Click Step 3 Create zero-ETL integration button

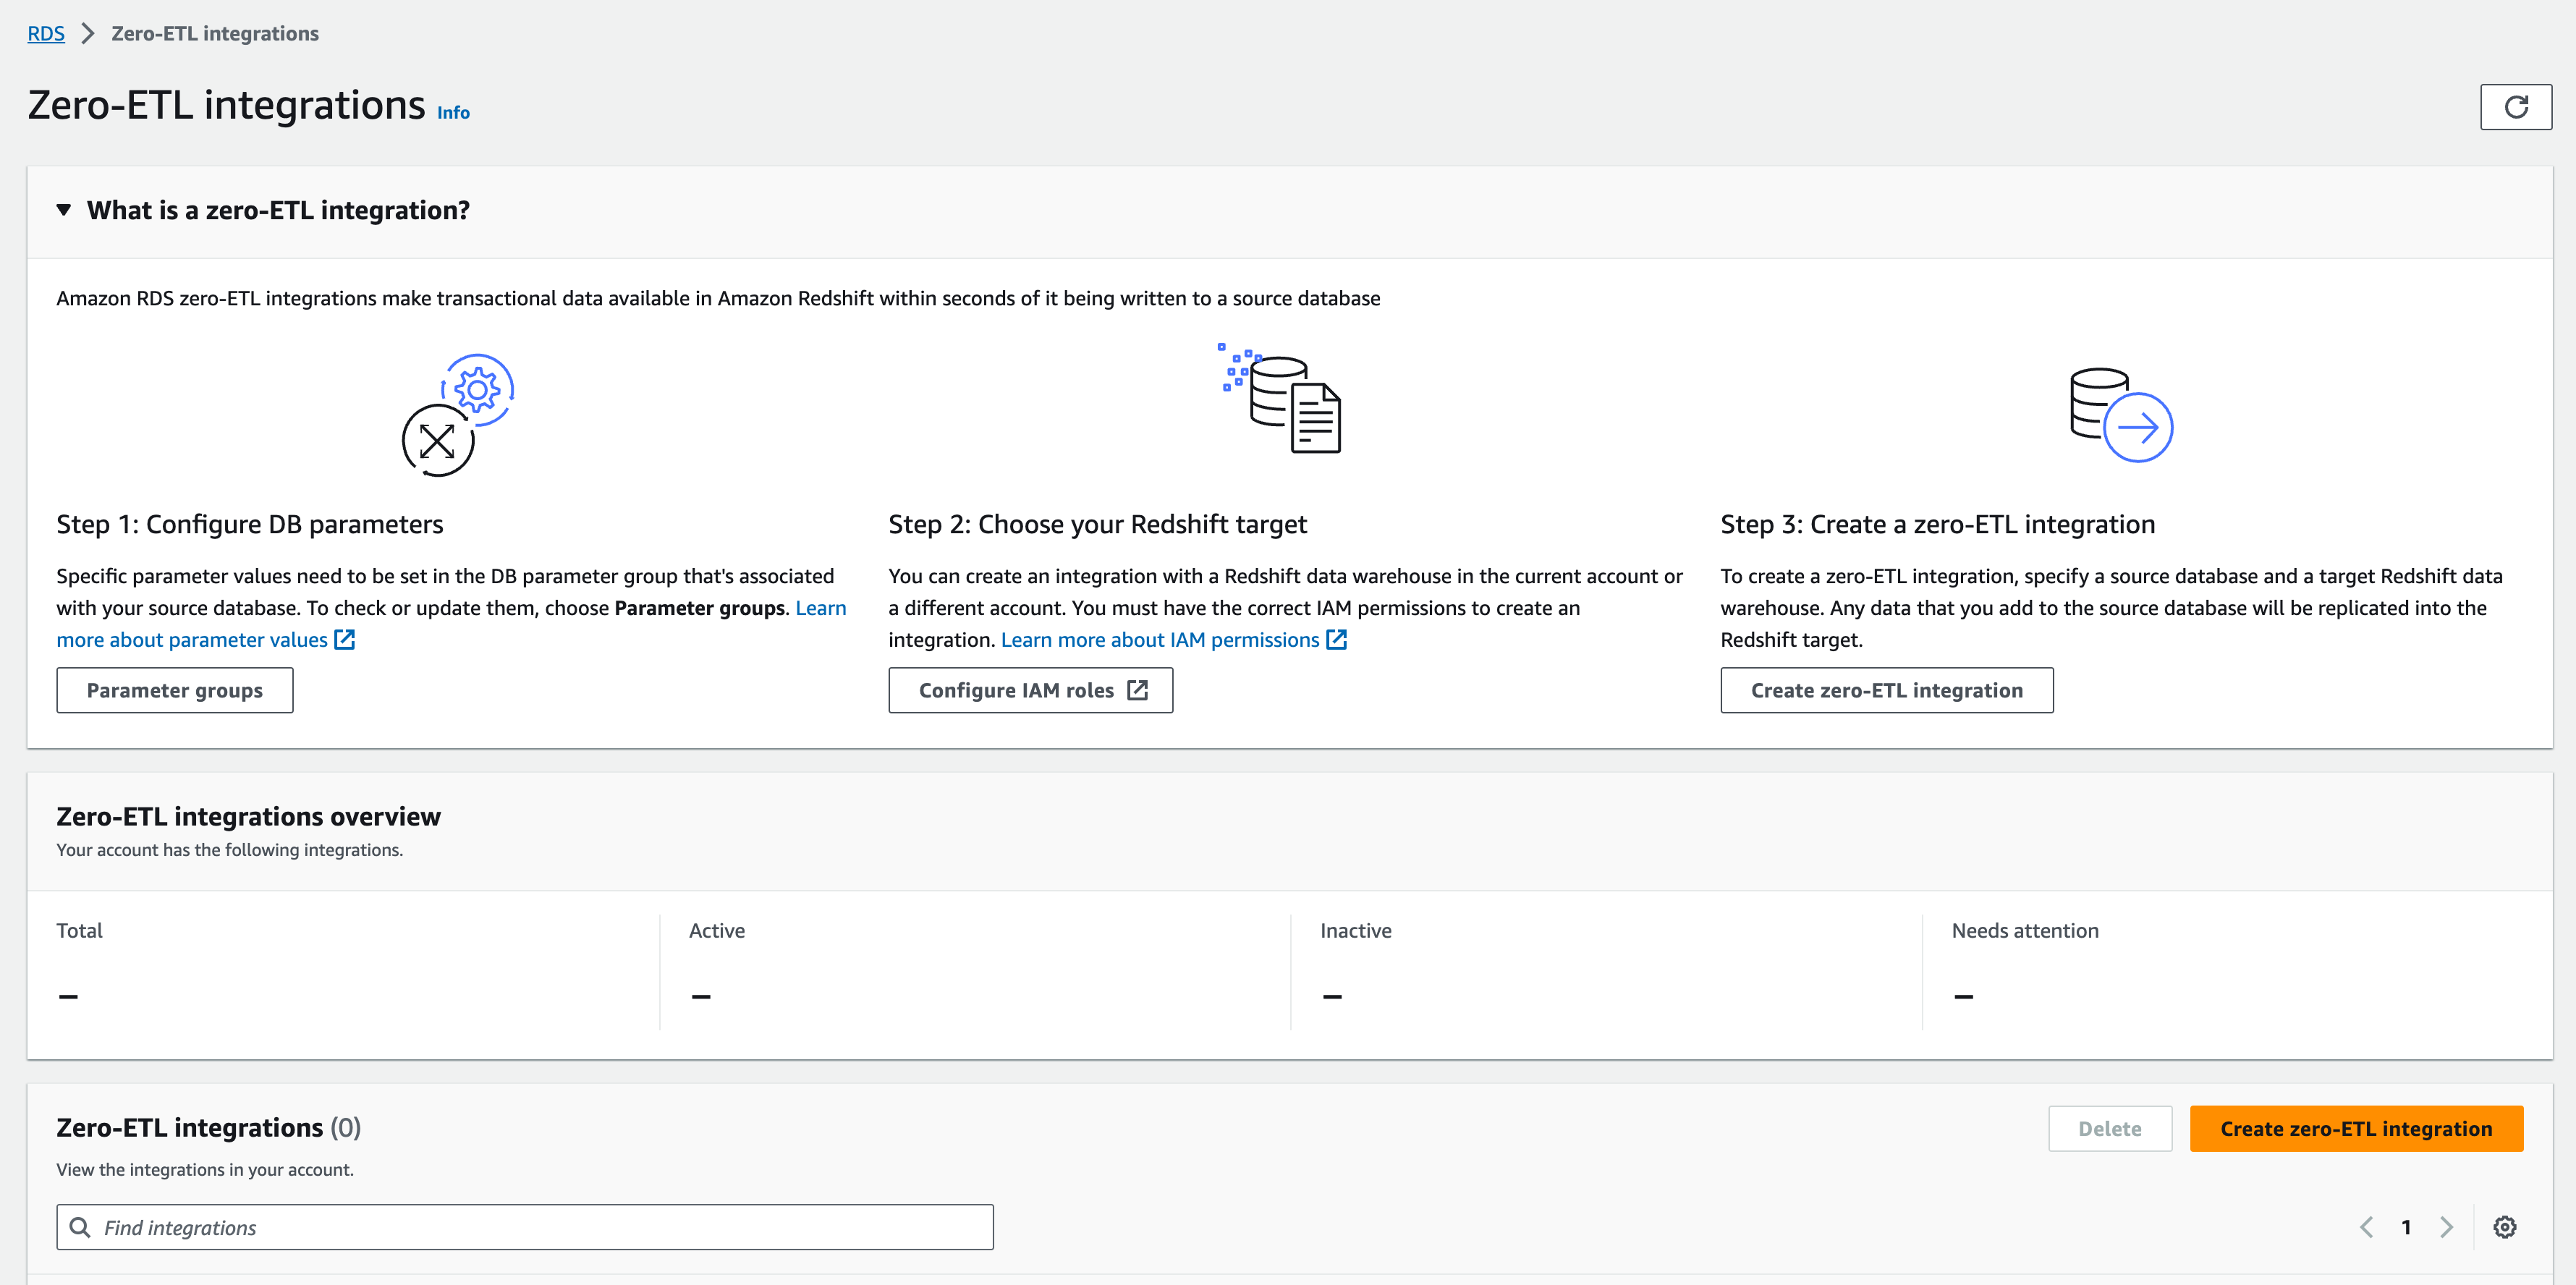1886,690
